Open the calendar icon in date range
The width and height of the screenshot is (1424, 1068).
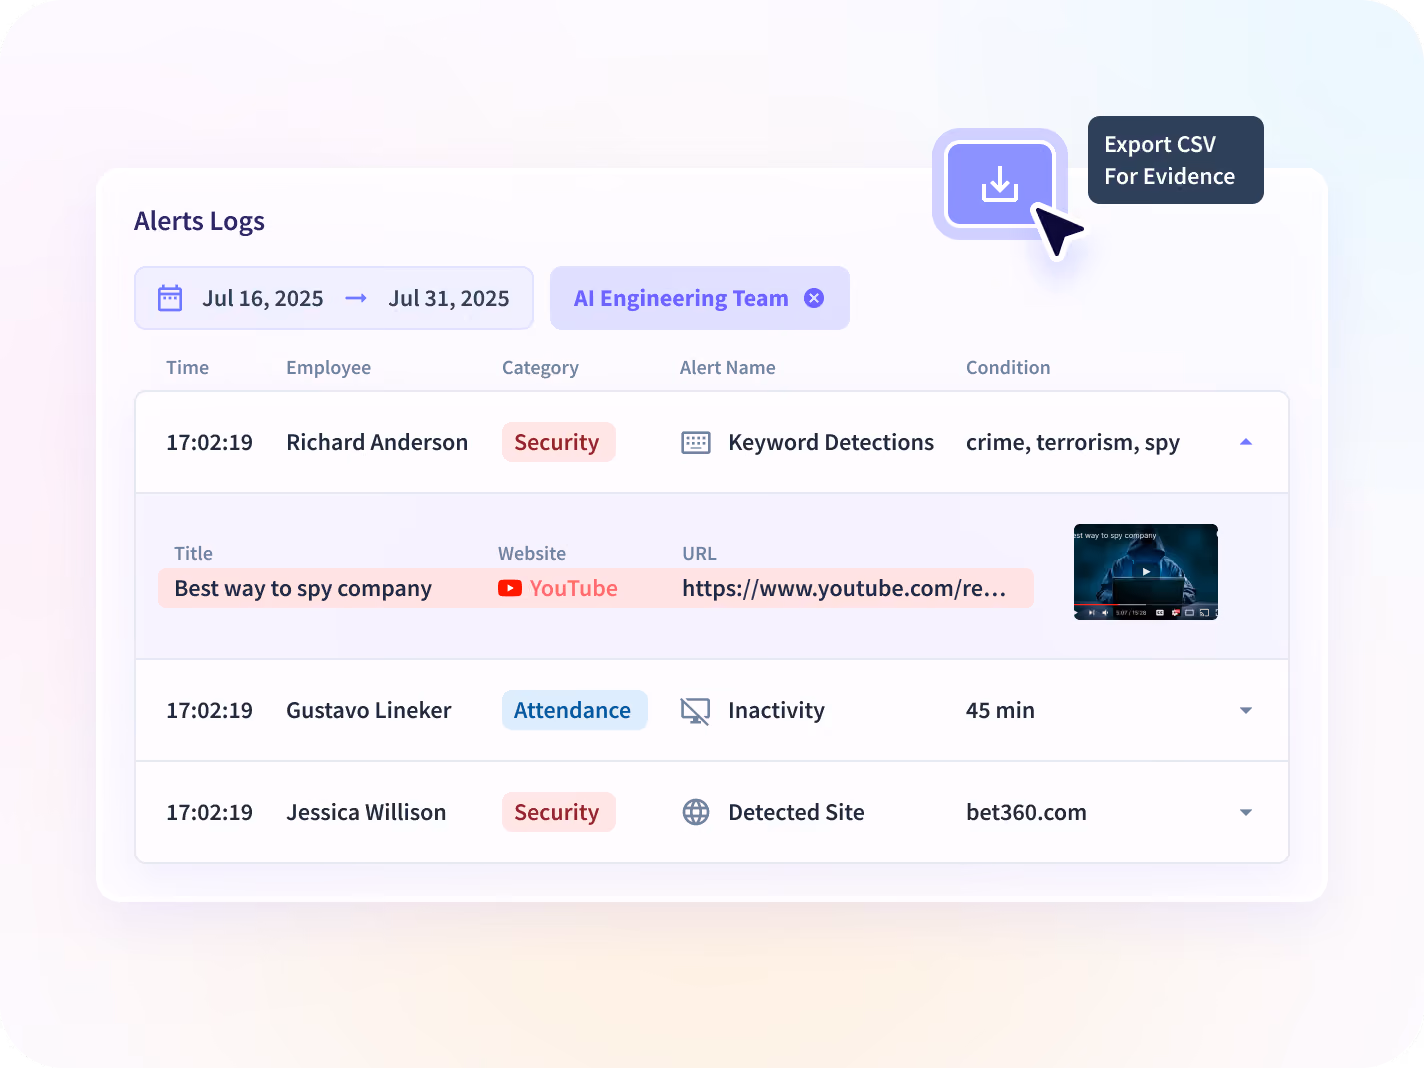tap(170, 298)
